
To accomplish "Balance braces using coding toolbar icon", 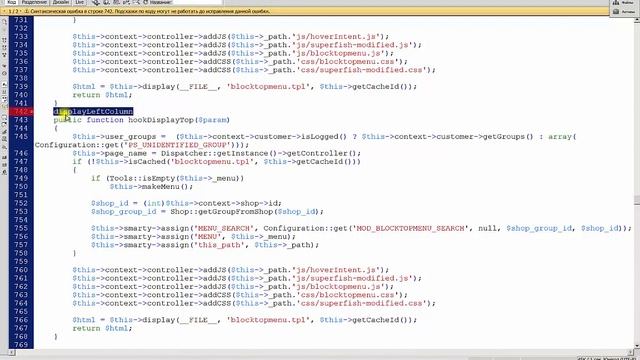I will (x=4, y=73).
